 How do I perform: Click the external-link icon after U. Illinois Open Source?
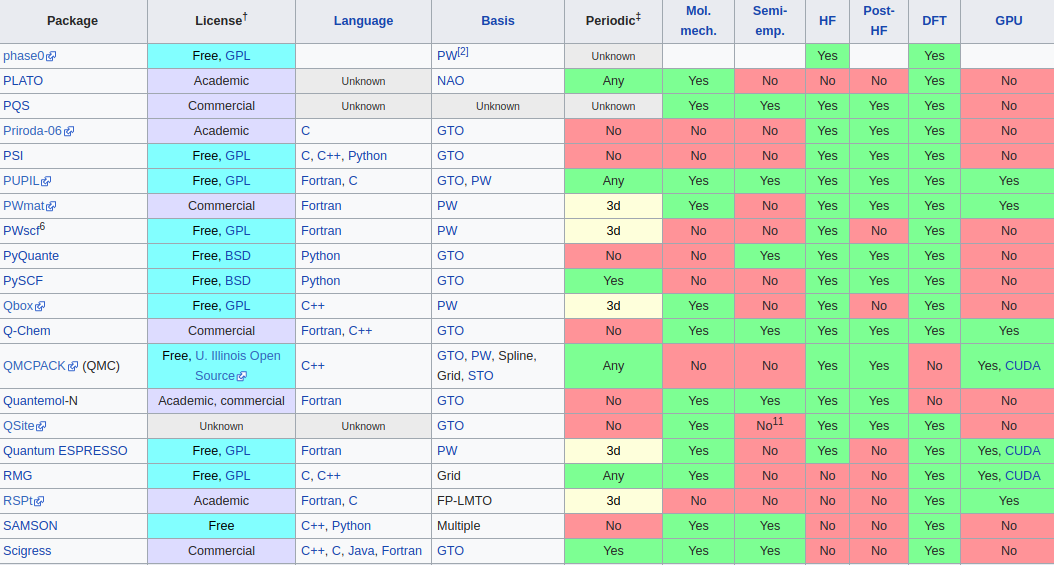click(242, 376)
